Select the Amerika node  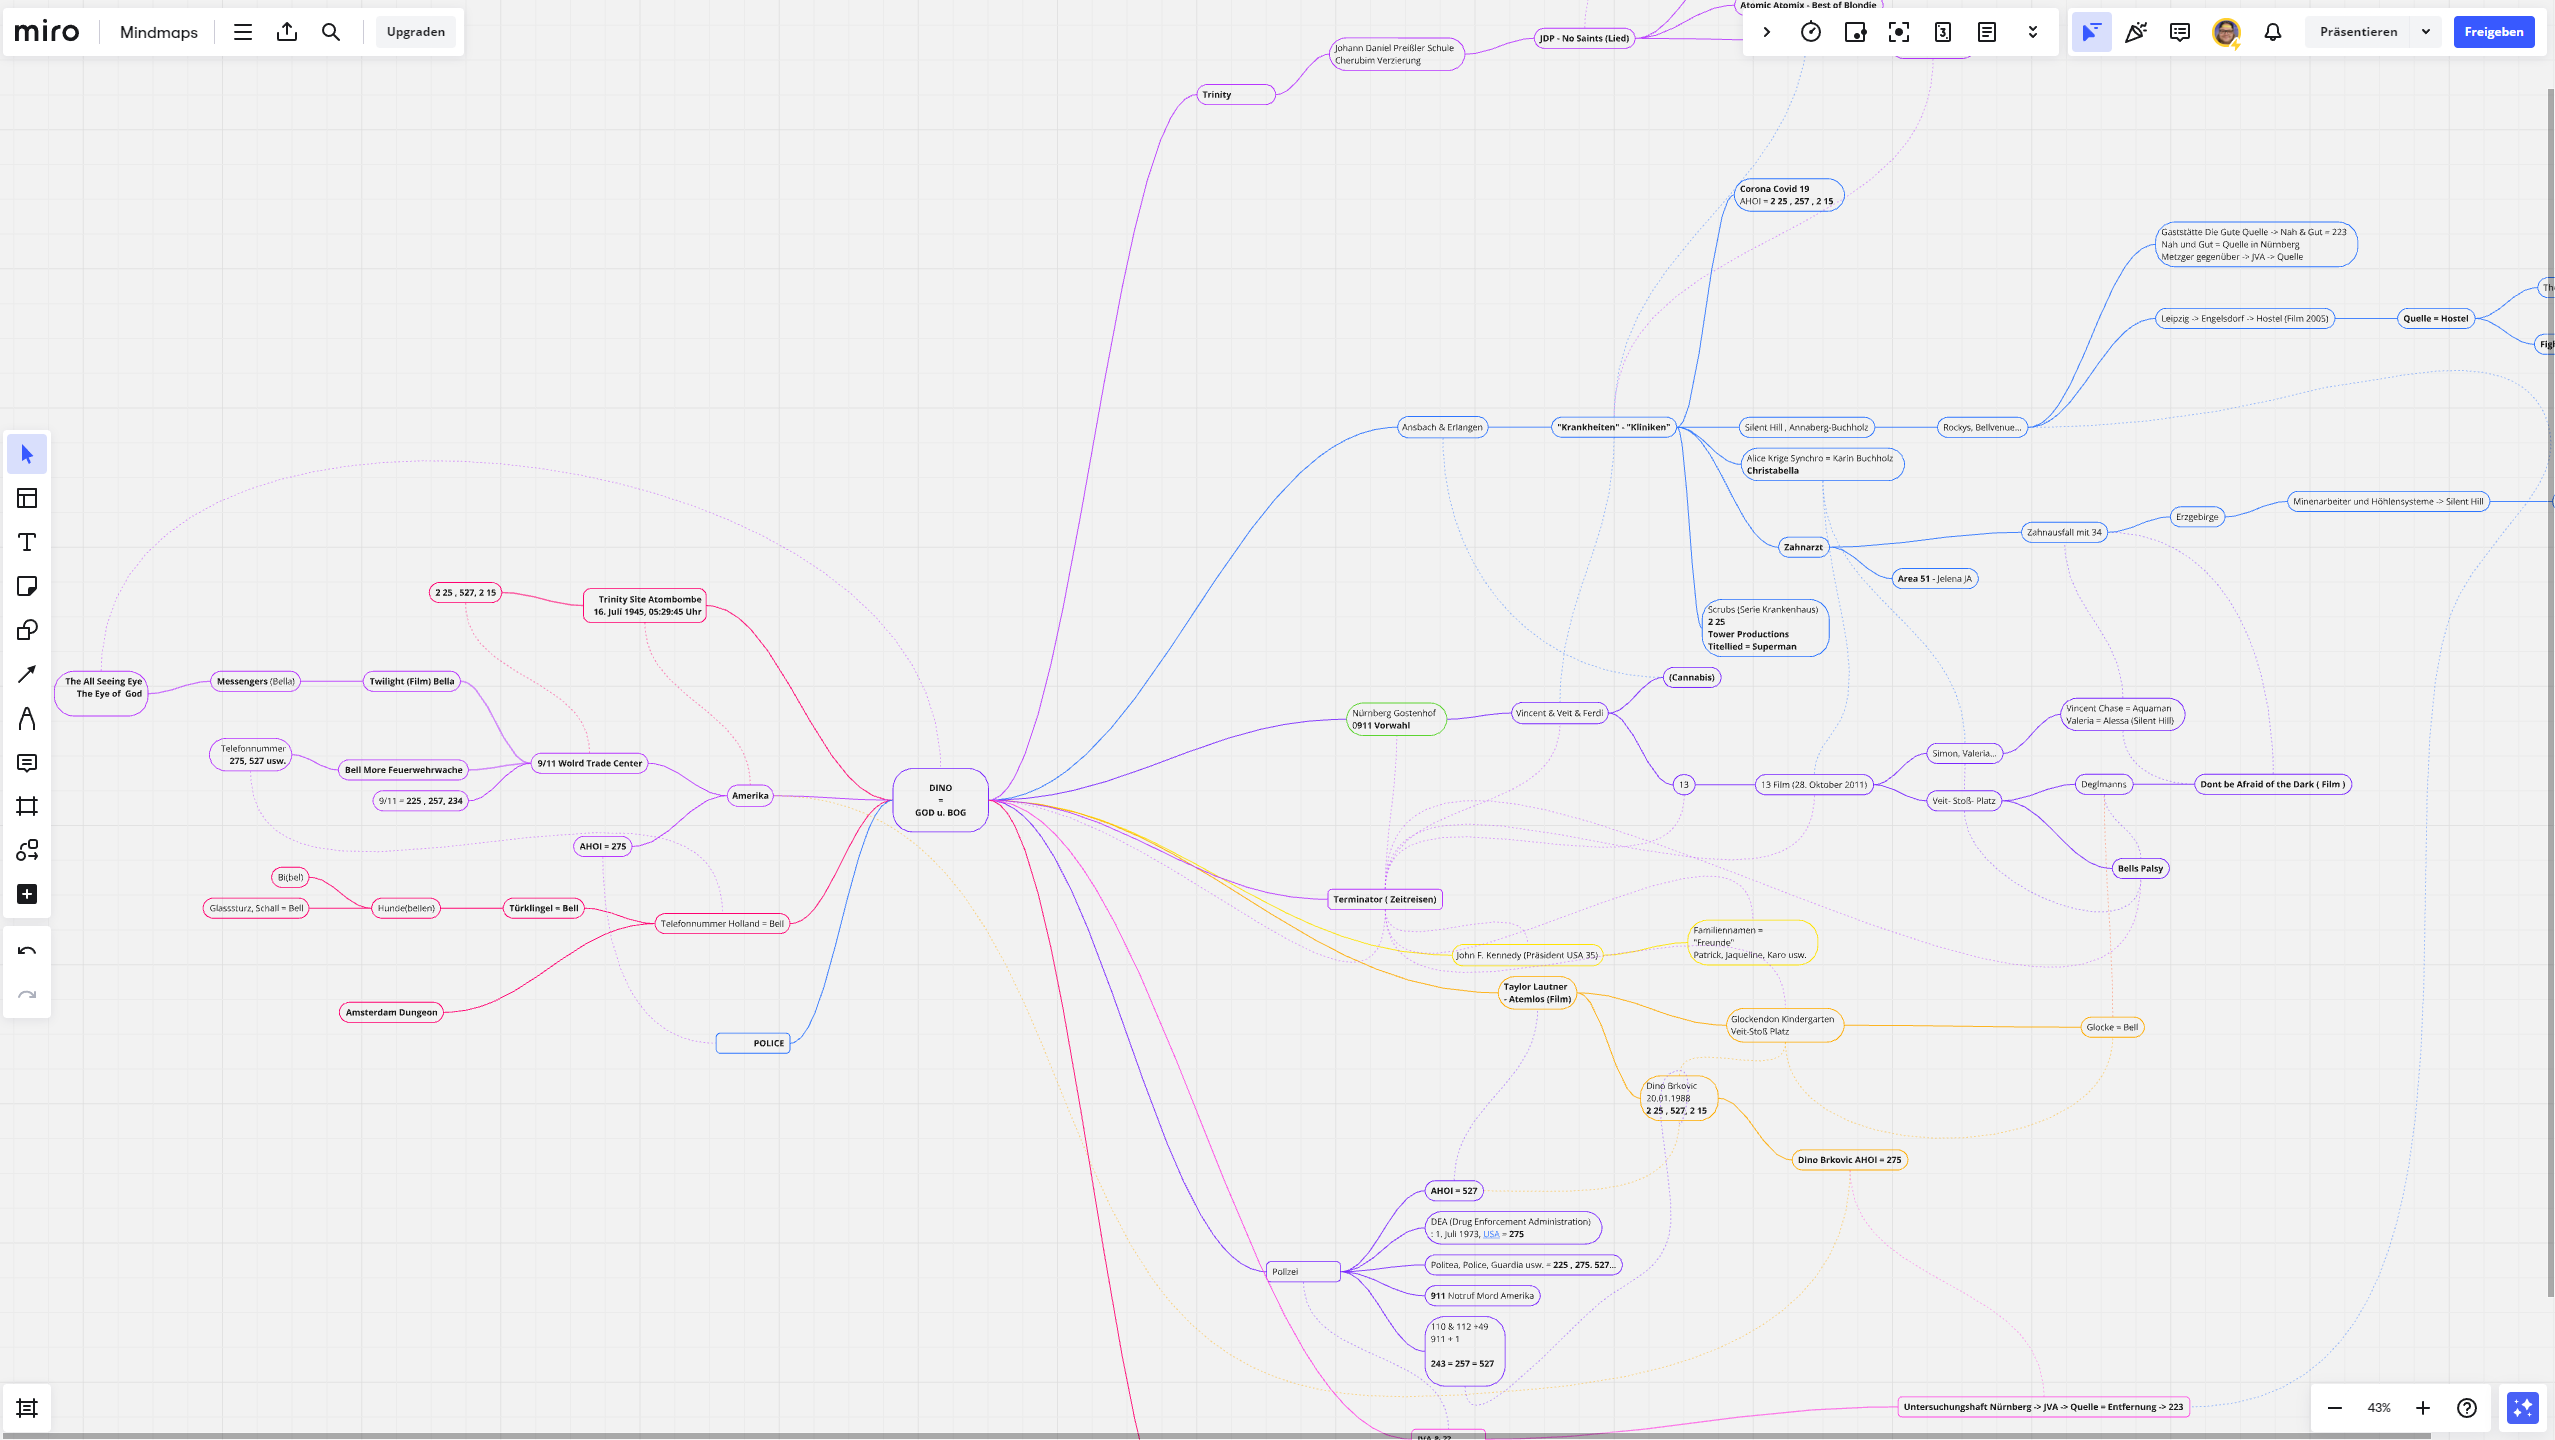750,796
